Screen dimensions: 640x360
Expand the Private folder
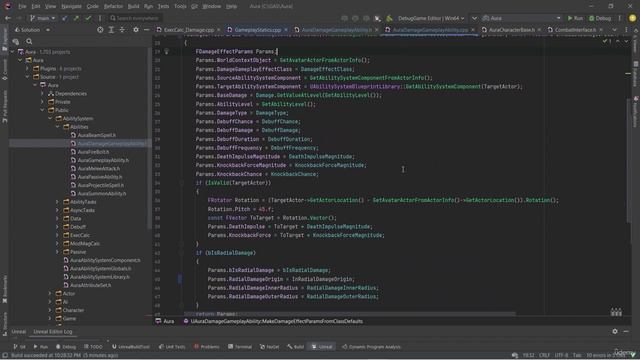42,102
